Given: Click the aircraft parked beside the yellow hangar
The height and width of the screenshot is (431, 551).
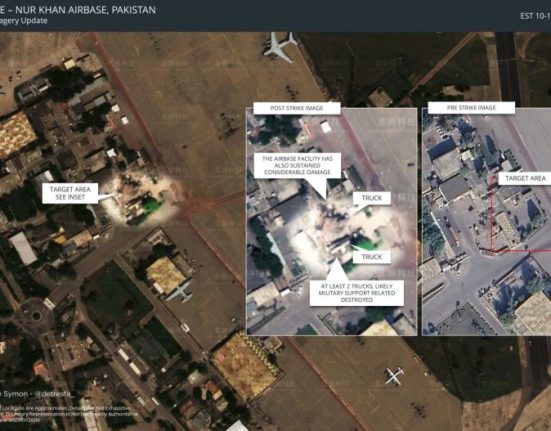Looking at the screenshot, I should 181,291.
